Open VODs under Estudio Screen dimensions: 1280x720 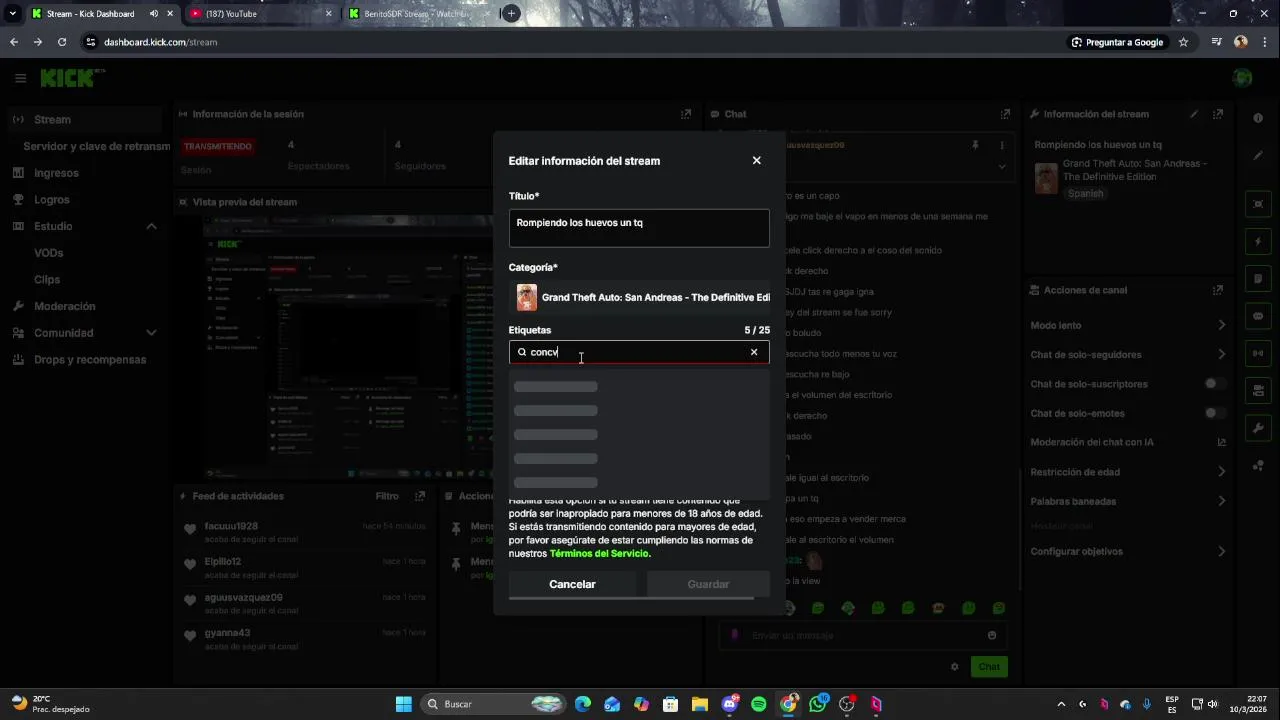click(x=48, y=253)
